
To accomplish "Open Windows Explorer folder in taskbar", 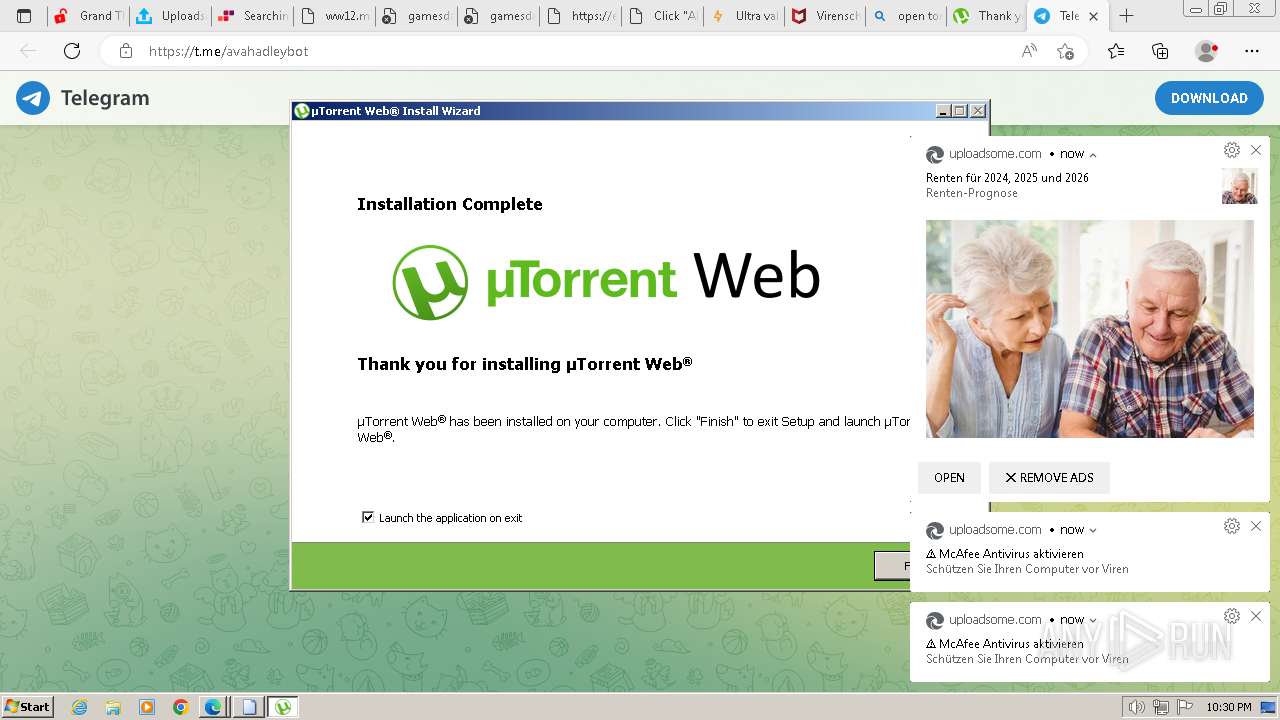I will pos(113,707).
